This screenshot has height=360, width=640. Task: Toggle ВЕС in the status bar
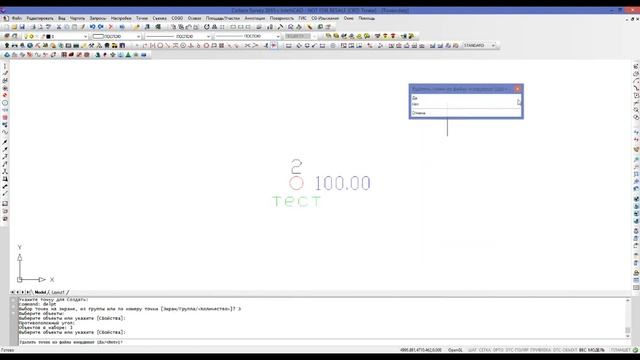[x=583, y=350]
